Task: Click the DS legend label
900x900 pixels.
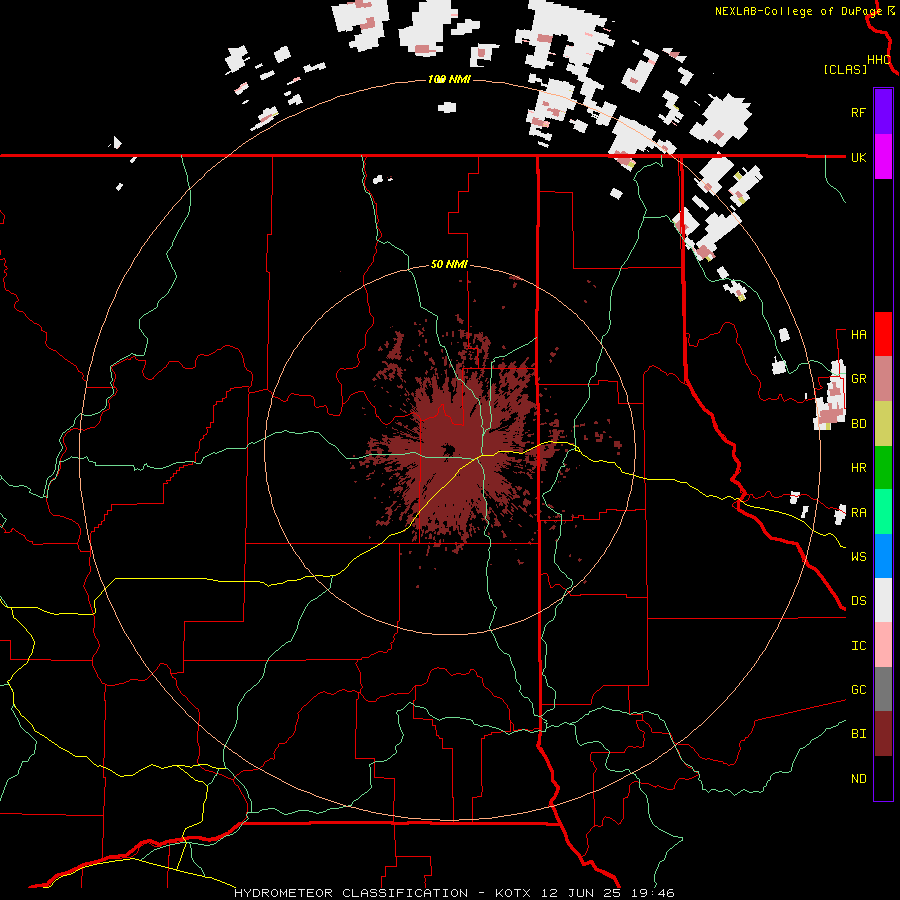Action: tap(858, 601)
